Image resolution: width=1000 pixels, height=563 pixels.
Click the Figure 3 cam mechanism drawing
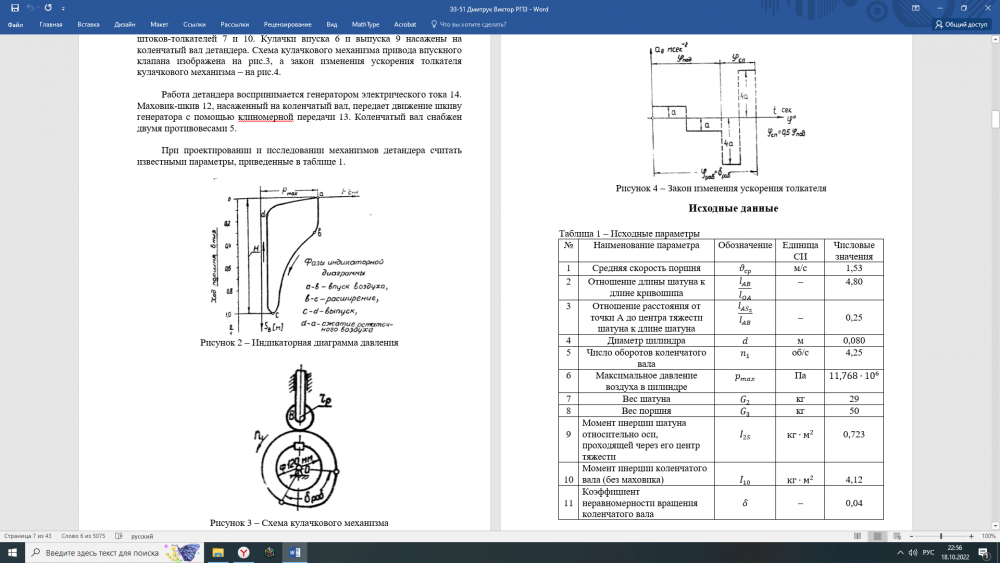click(298, 437)
